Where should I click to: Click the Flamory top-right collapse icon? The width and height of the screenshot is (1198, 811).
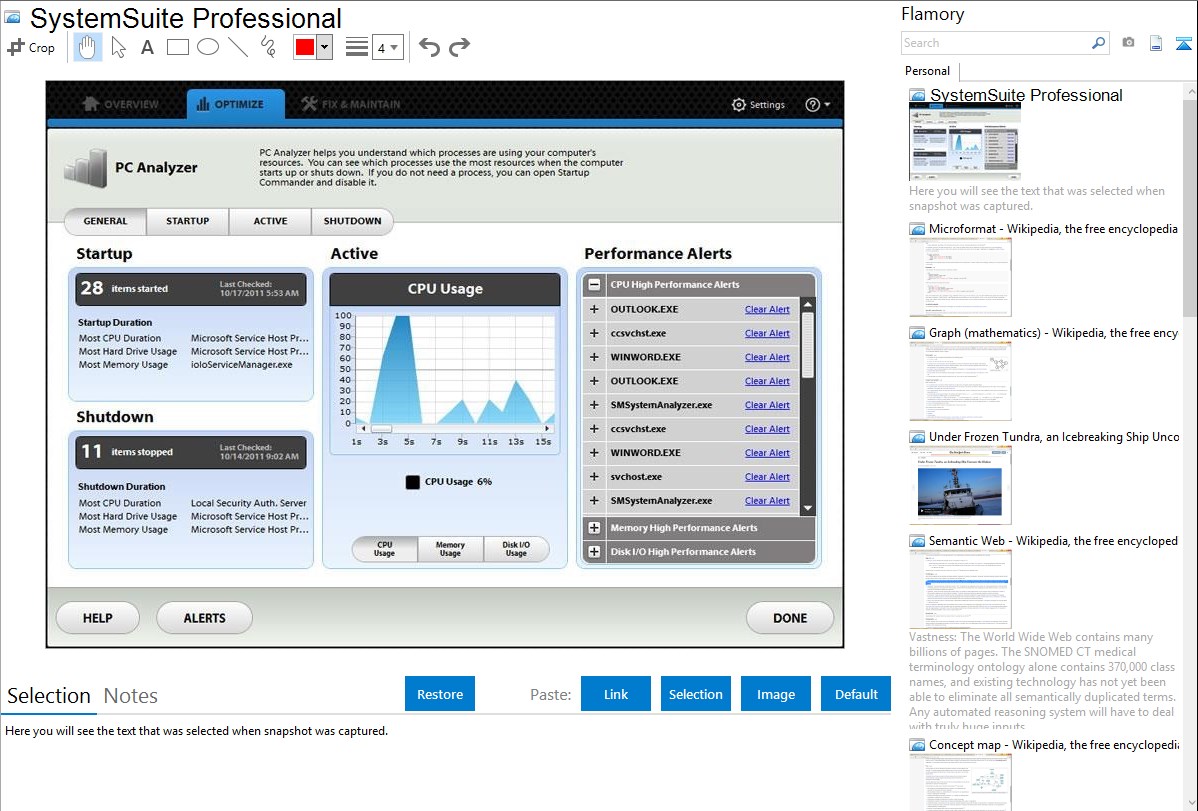point(1183,43)
